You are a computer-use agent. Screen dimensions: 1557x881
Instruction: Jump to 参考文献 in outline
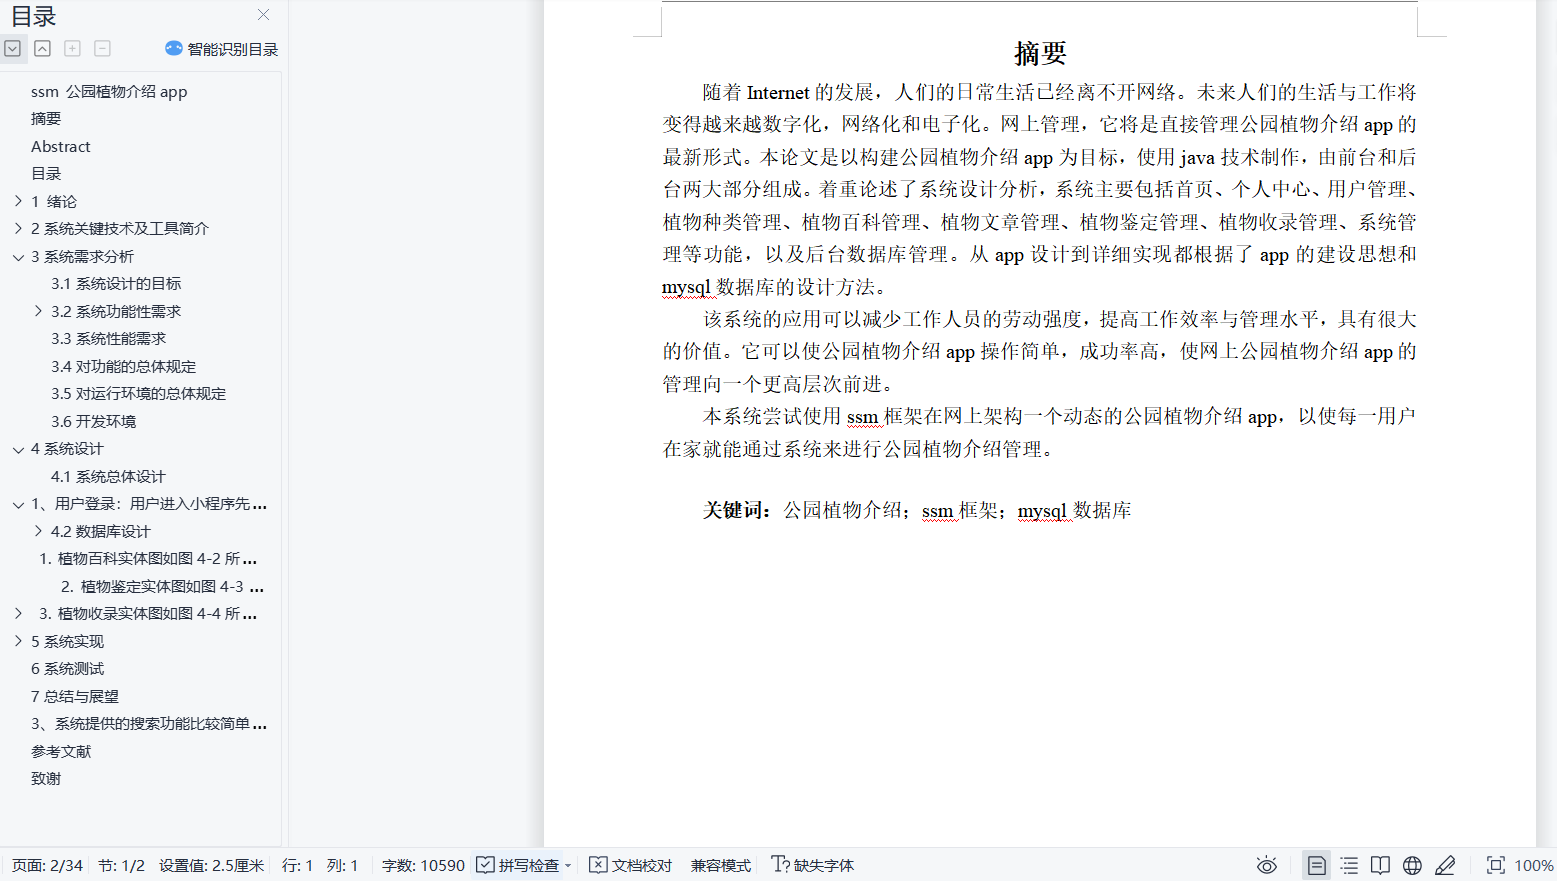coord(60,751)
